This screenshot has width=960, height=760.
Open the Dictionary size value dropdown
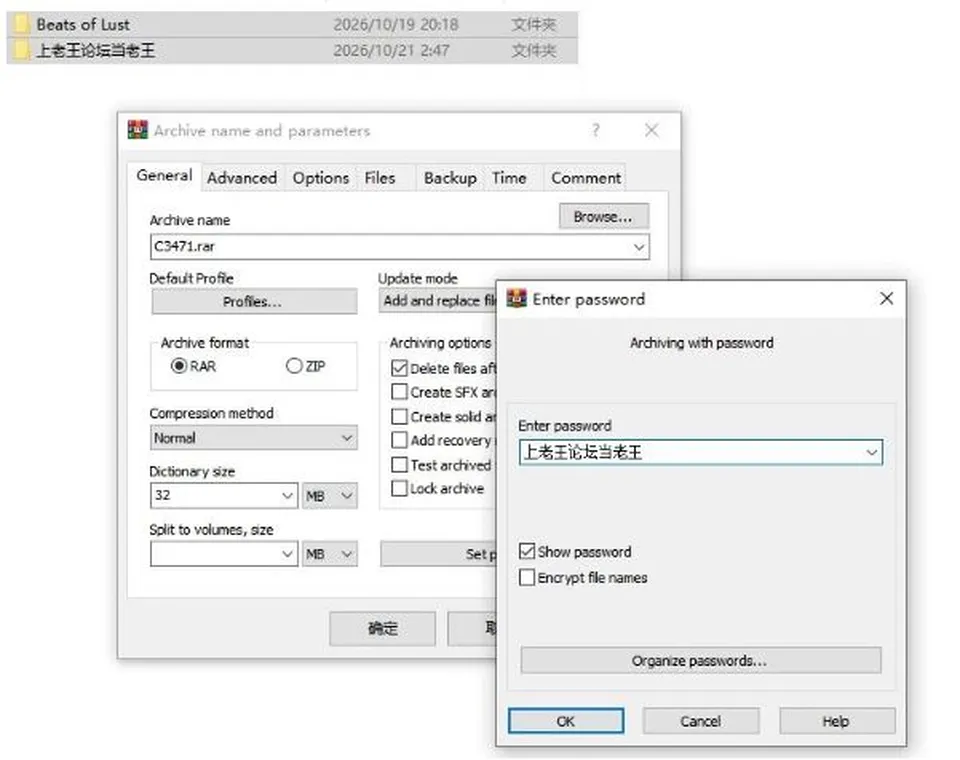[x=287, y=495]
